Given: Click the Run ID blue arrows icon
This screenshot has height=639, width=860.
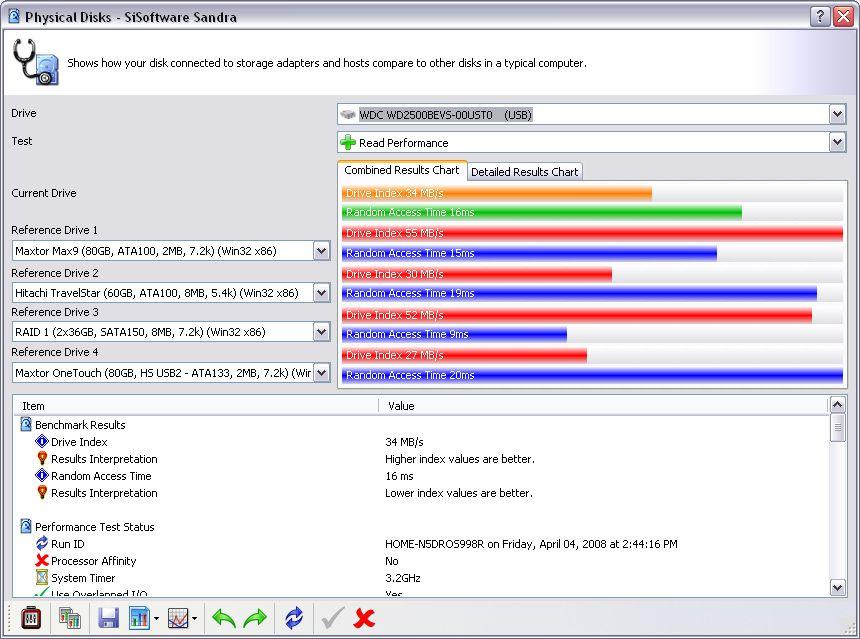Looking at the screenshot, I should click(x=42, y=544).
